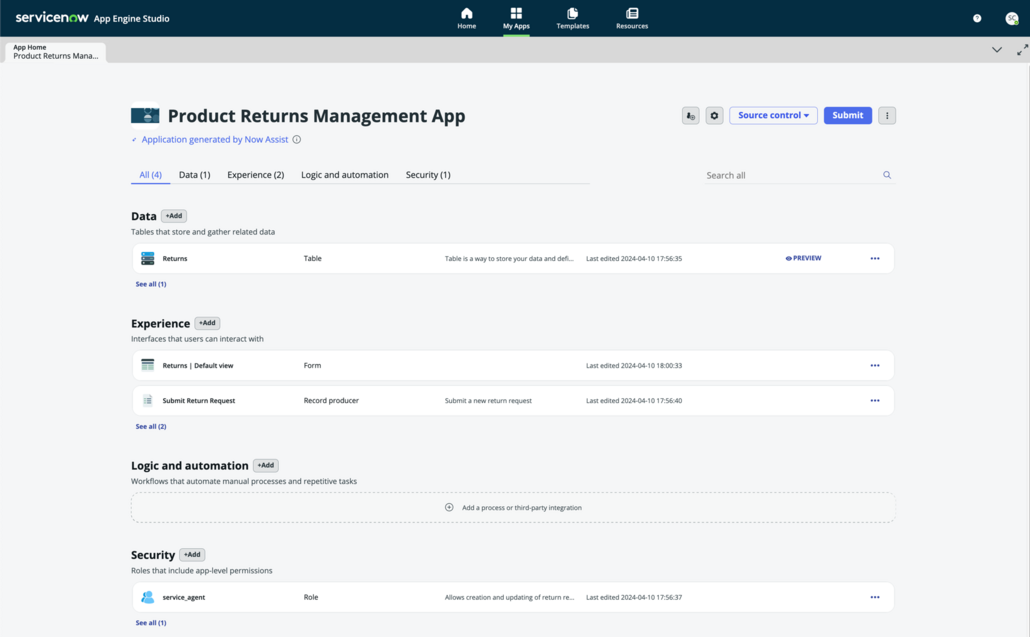Click the plus circle icon in automation box
The image size is (1030, 637).
[449, 508]
